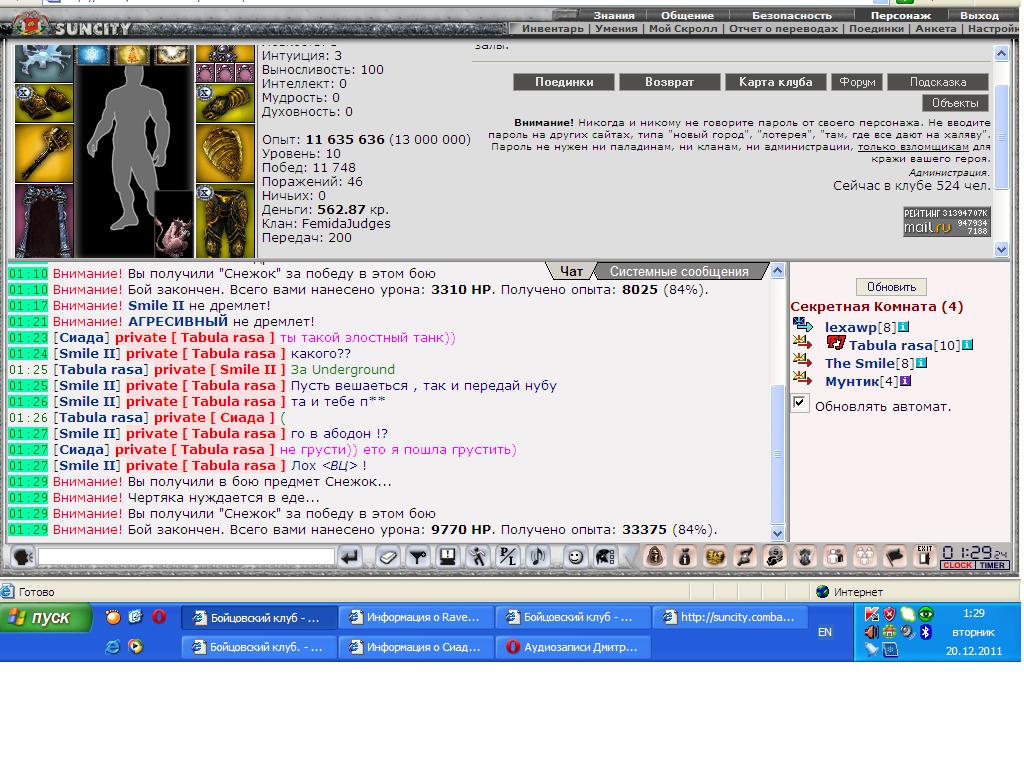Click the eraser clear-chat icon
The width and height of the screenshot is (1024, 768).
pos(388,556)
